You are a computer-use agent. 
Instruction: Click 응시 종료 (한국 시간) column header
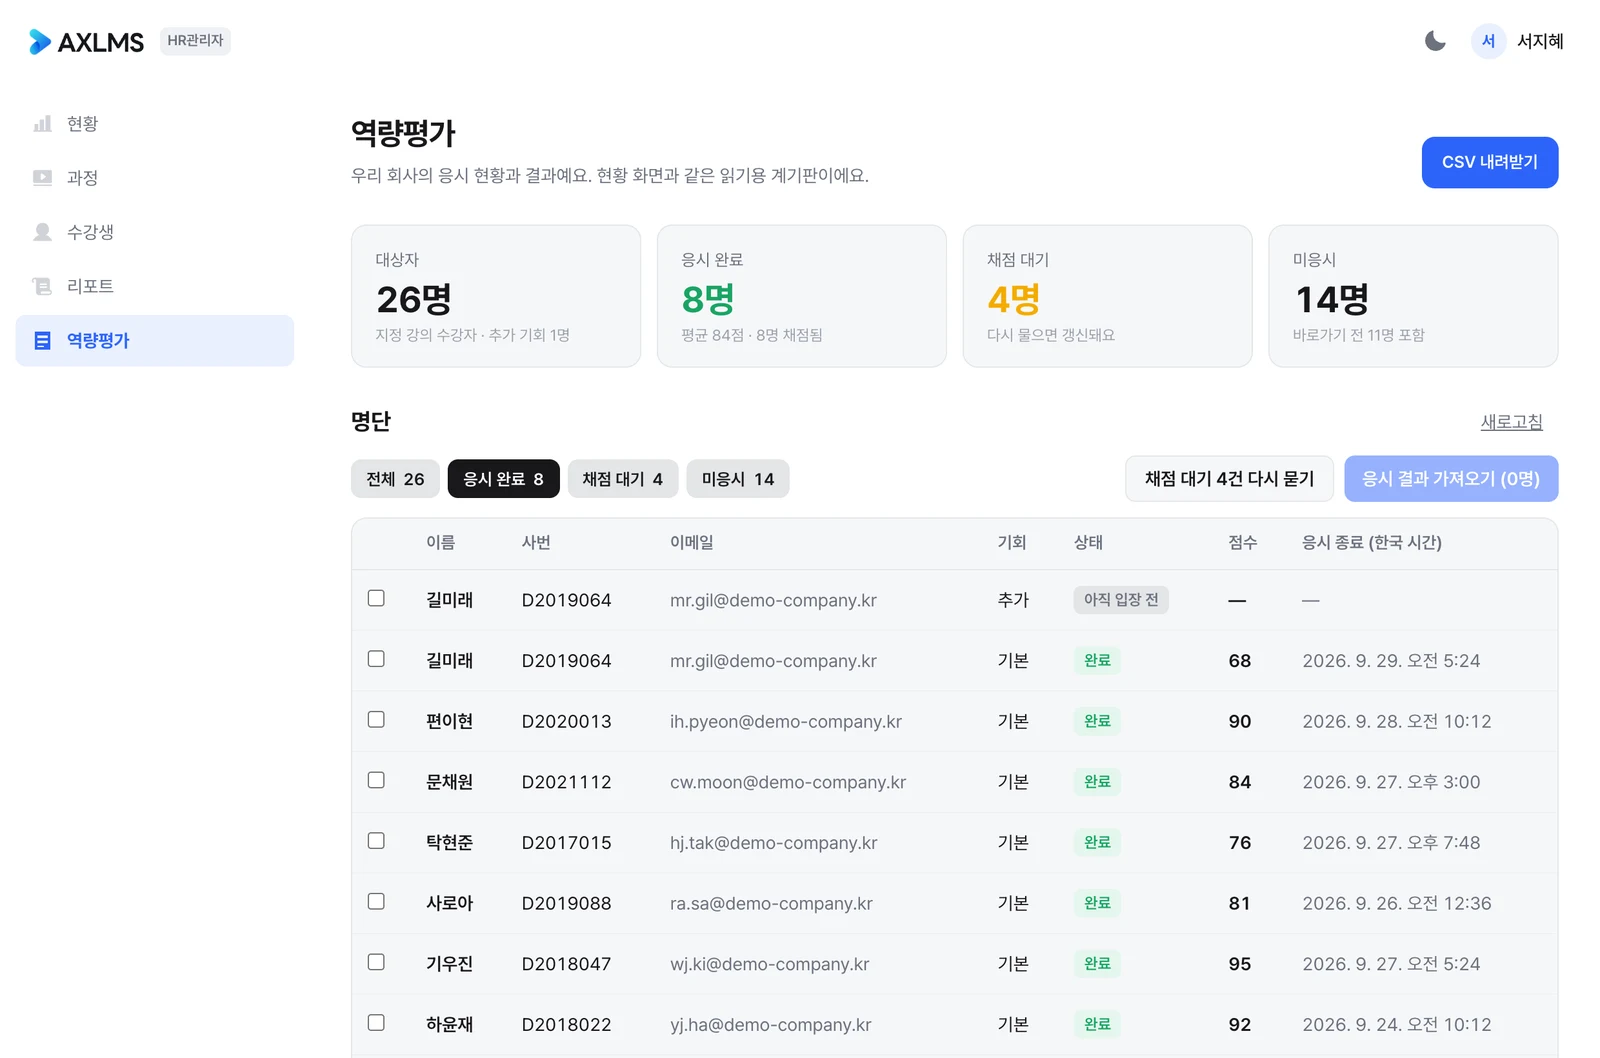tap(1372, 542)
